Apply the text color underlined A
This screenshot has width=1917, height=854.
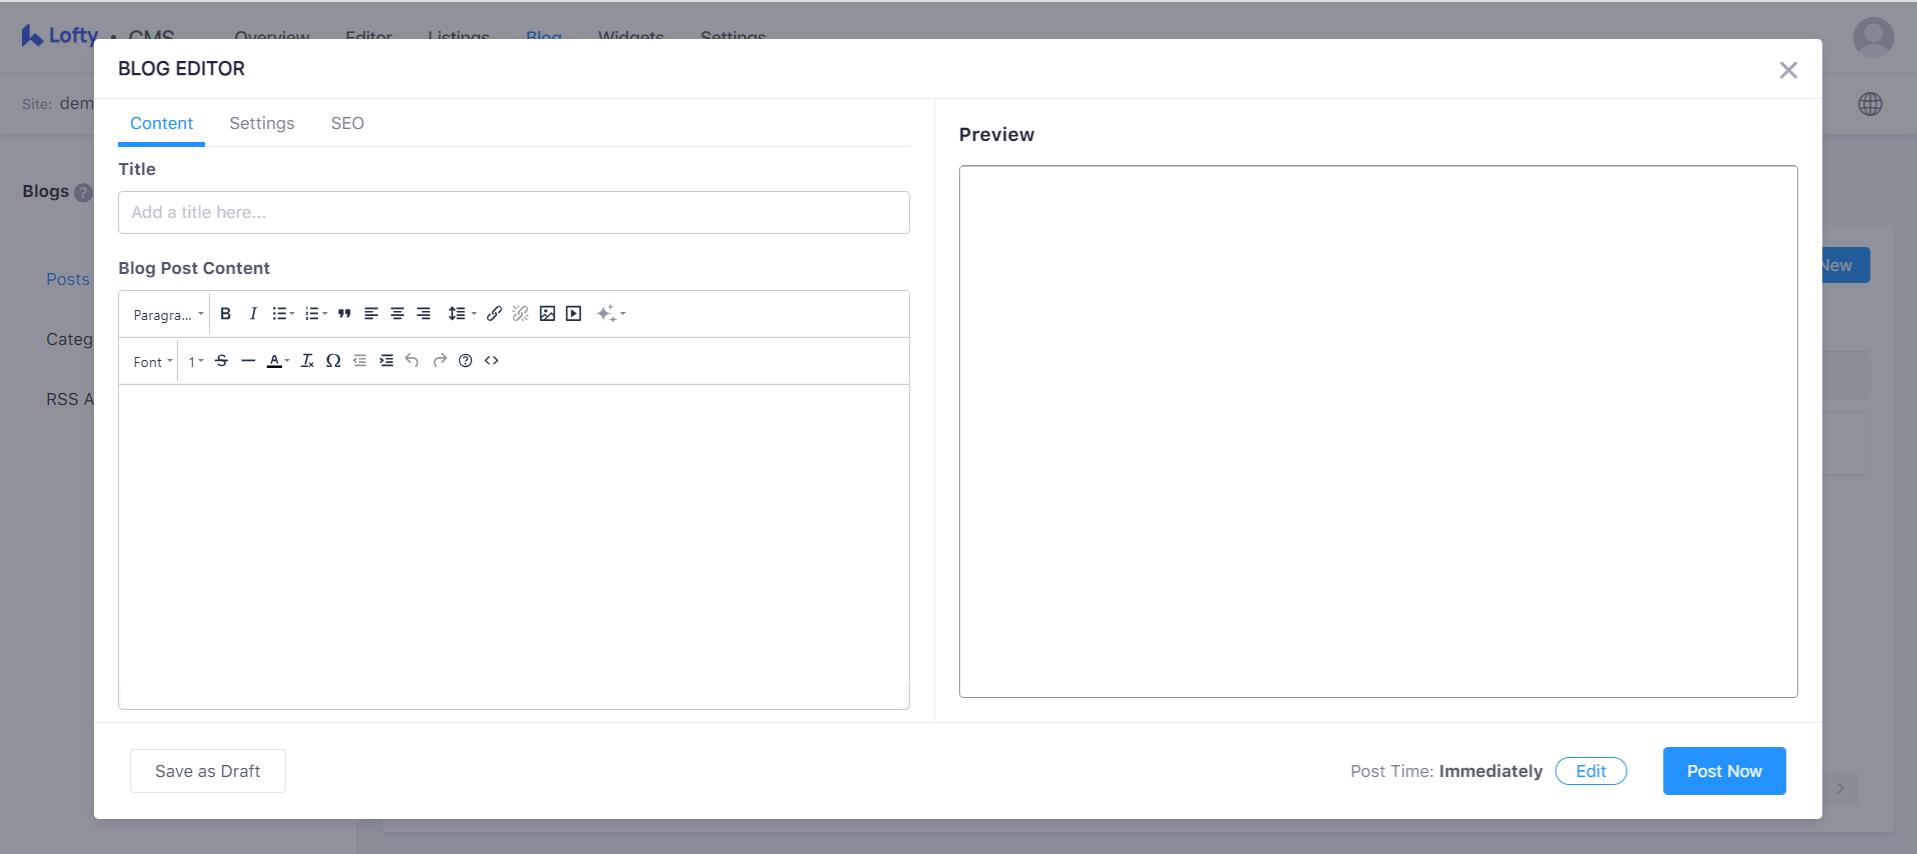click(274, 361)
